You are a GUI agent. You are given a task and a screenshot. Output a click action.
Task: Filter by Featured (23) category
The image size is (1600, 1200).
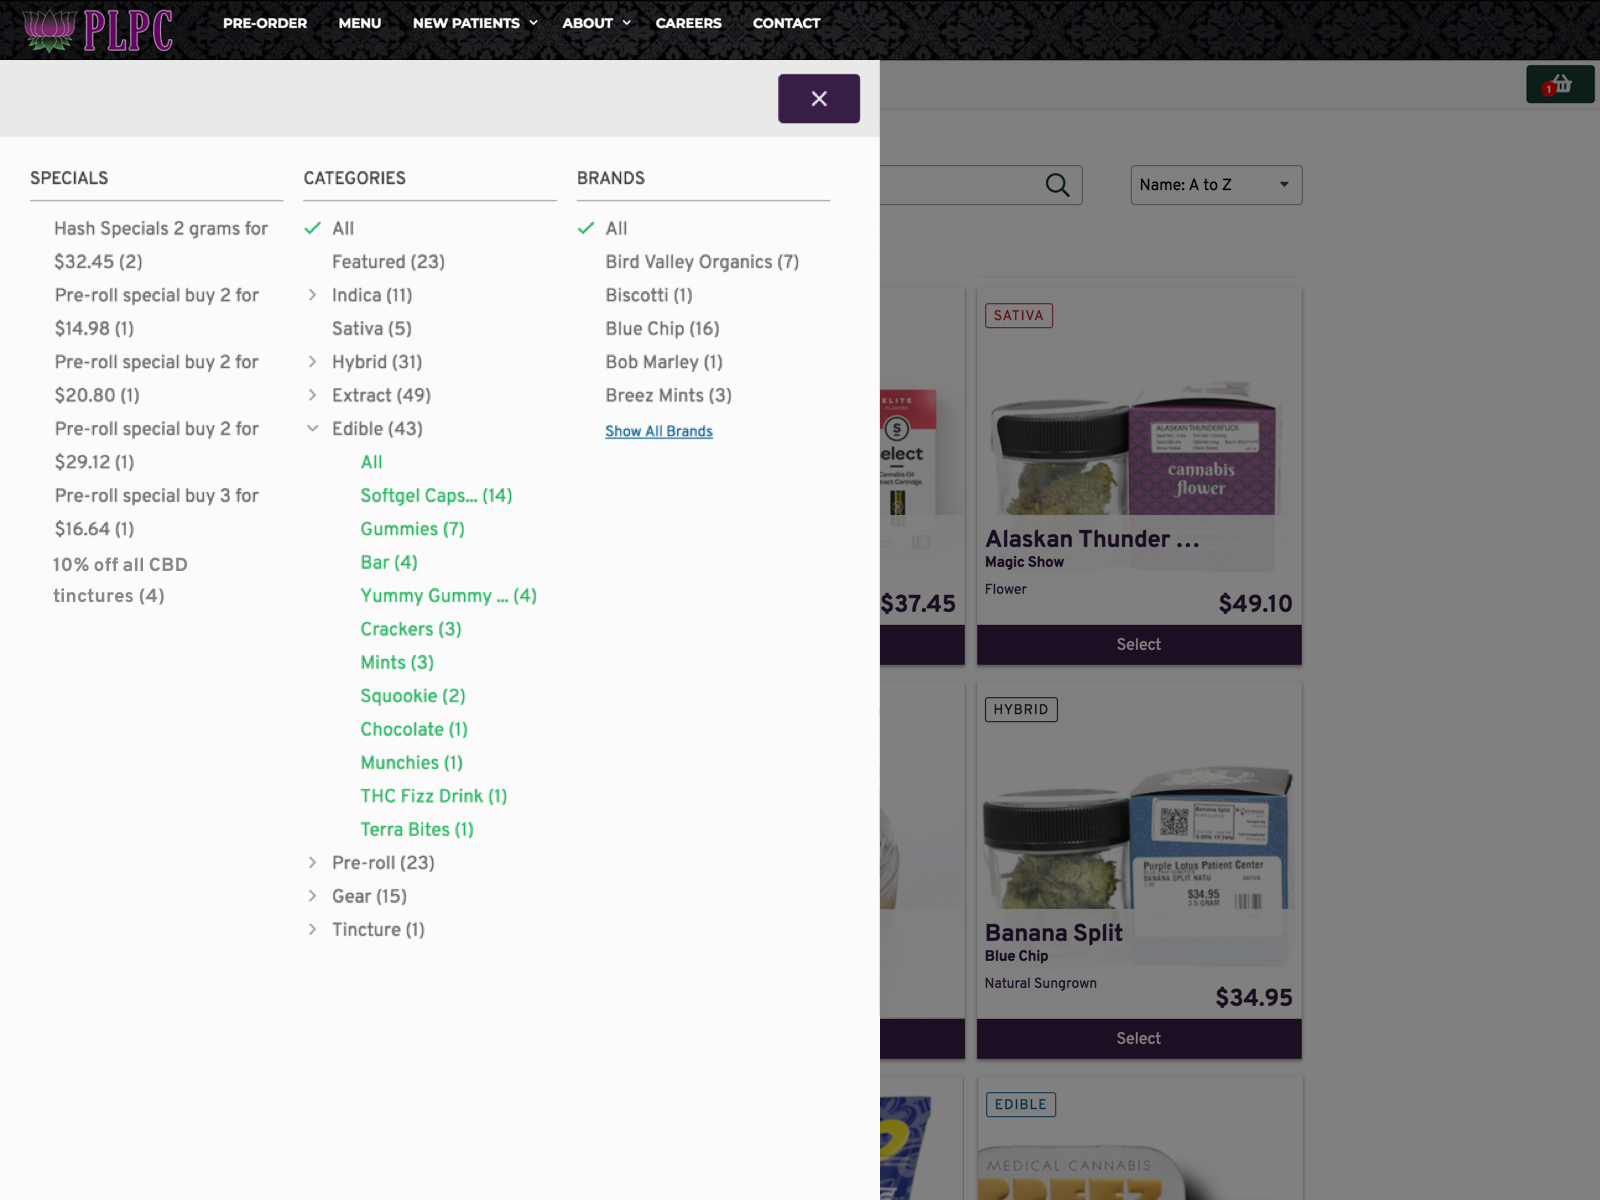pyautogui.click(x=388, y=262)
